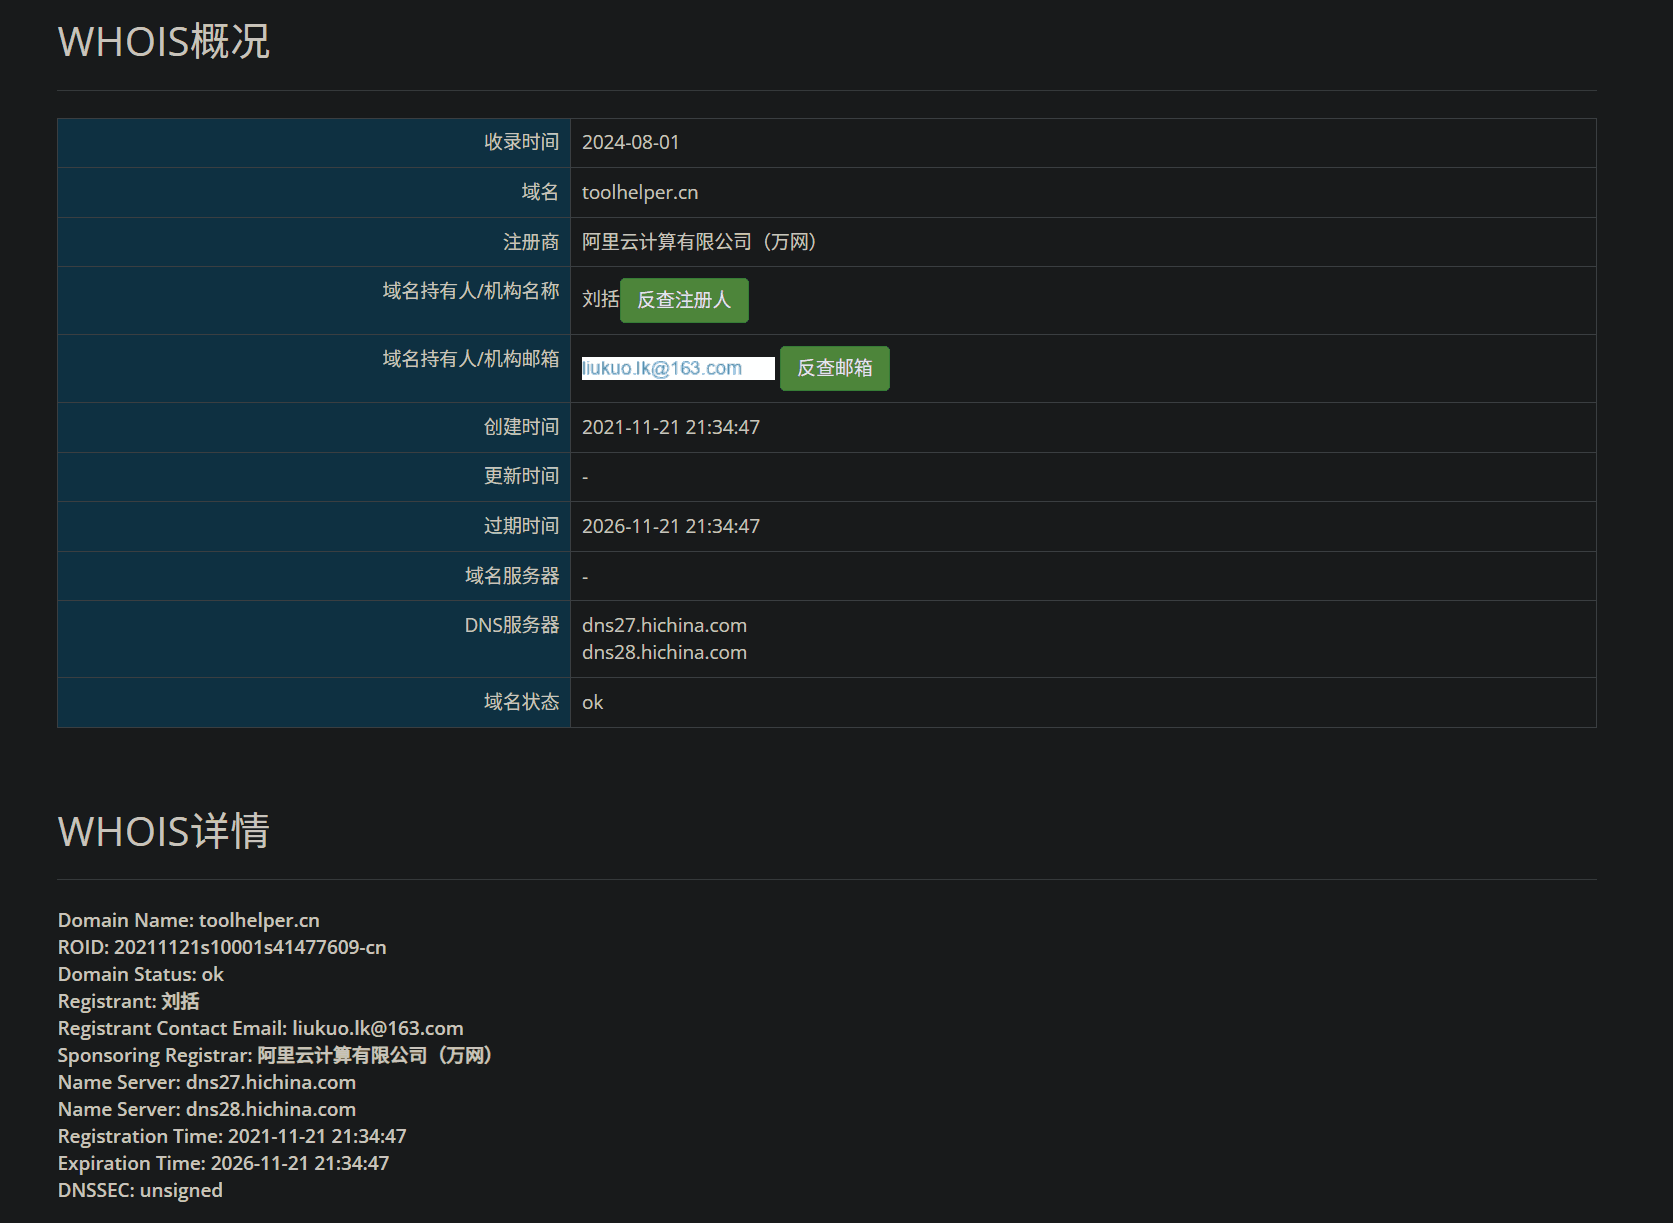The width and height of the screenshot is (1673, 1223).
Task: Click the 反查邮箱 button
Action: [834, 368]
